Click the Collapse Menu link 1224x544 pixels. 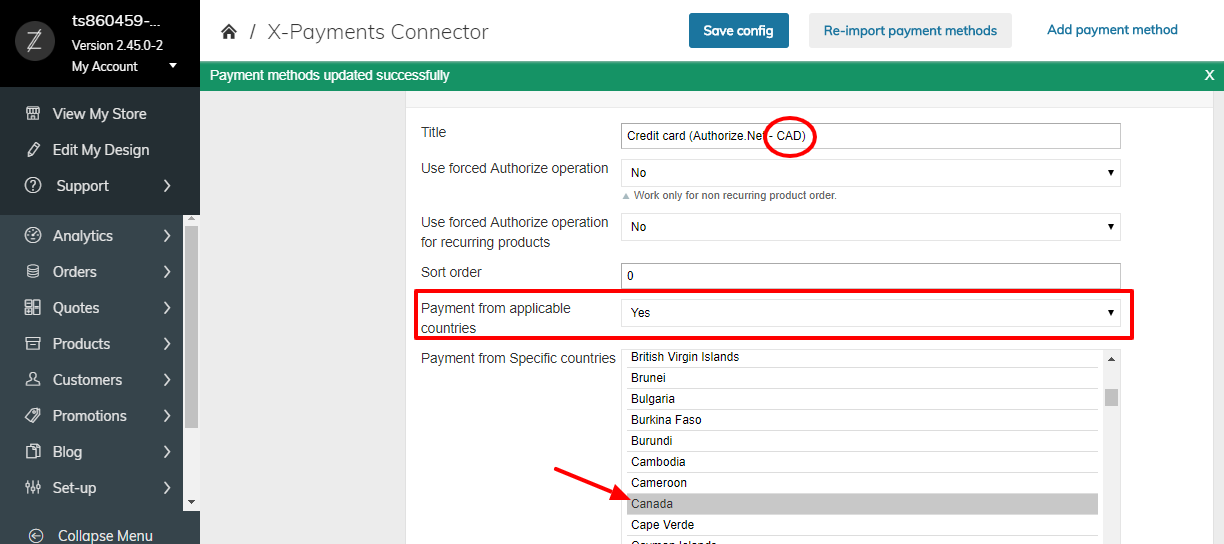105,536
